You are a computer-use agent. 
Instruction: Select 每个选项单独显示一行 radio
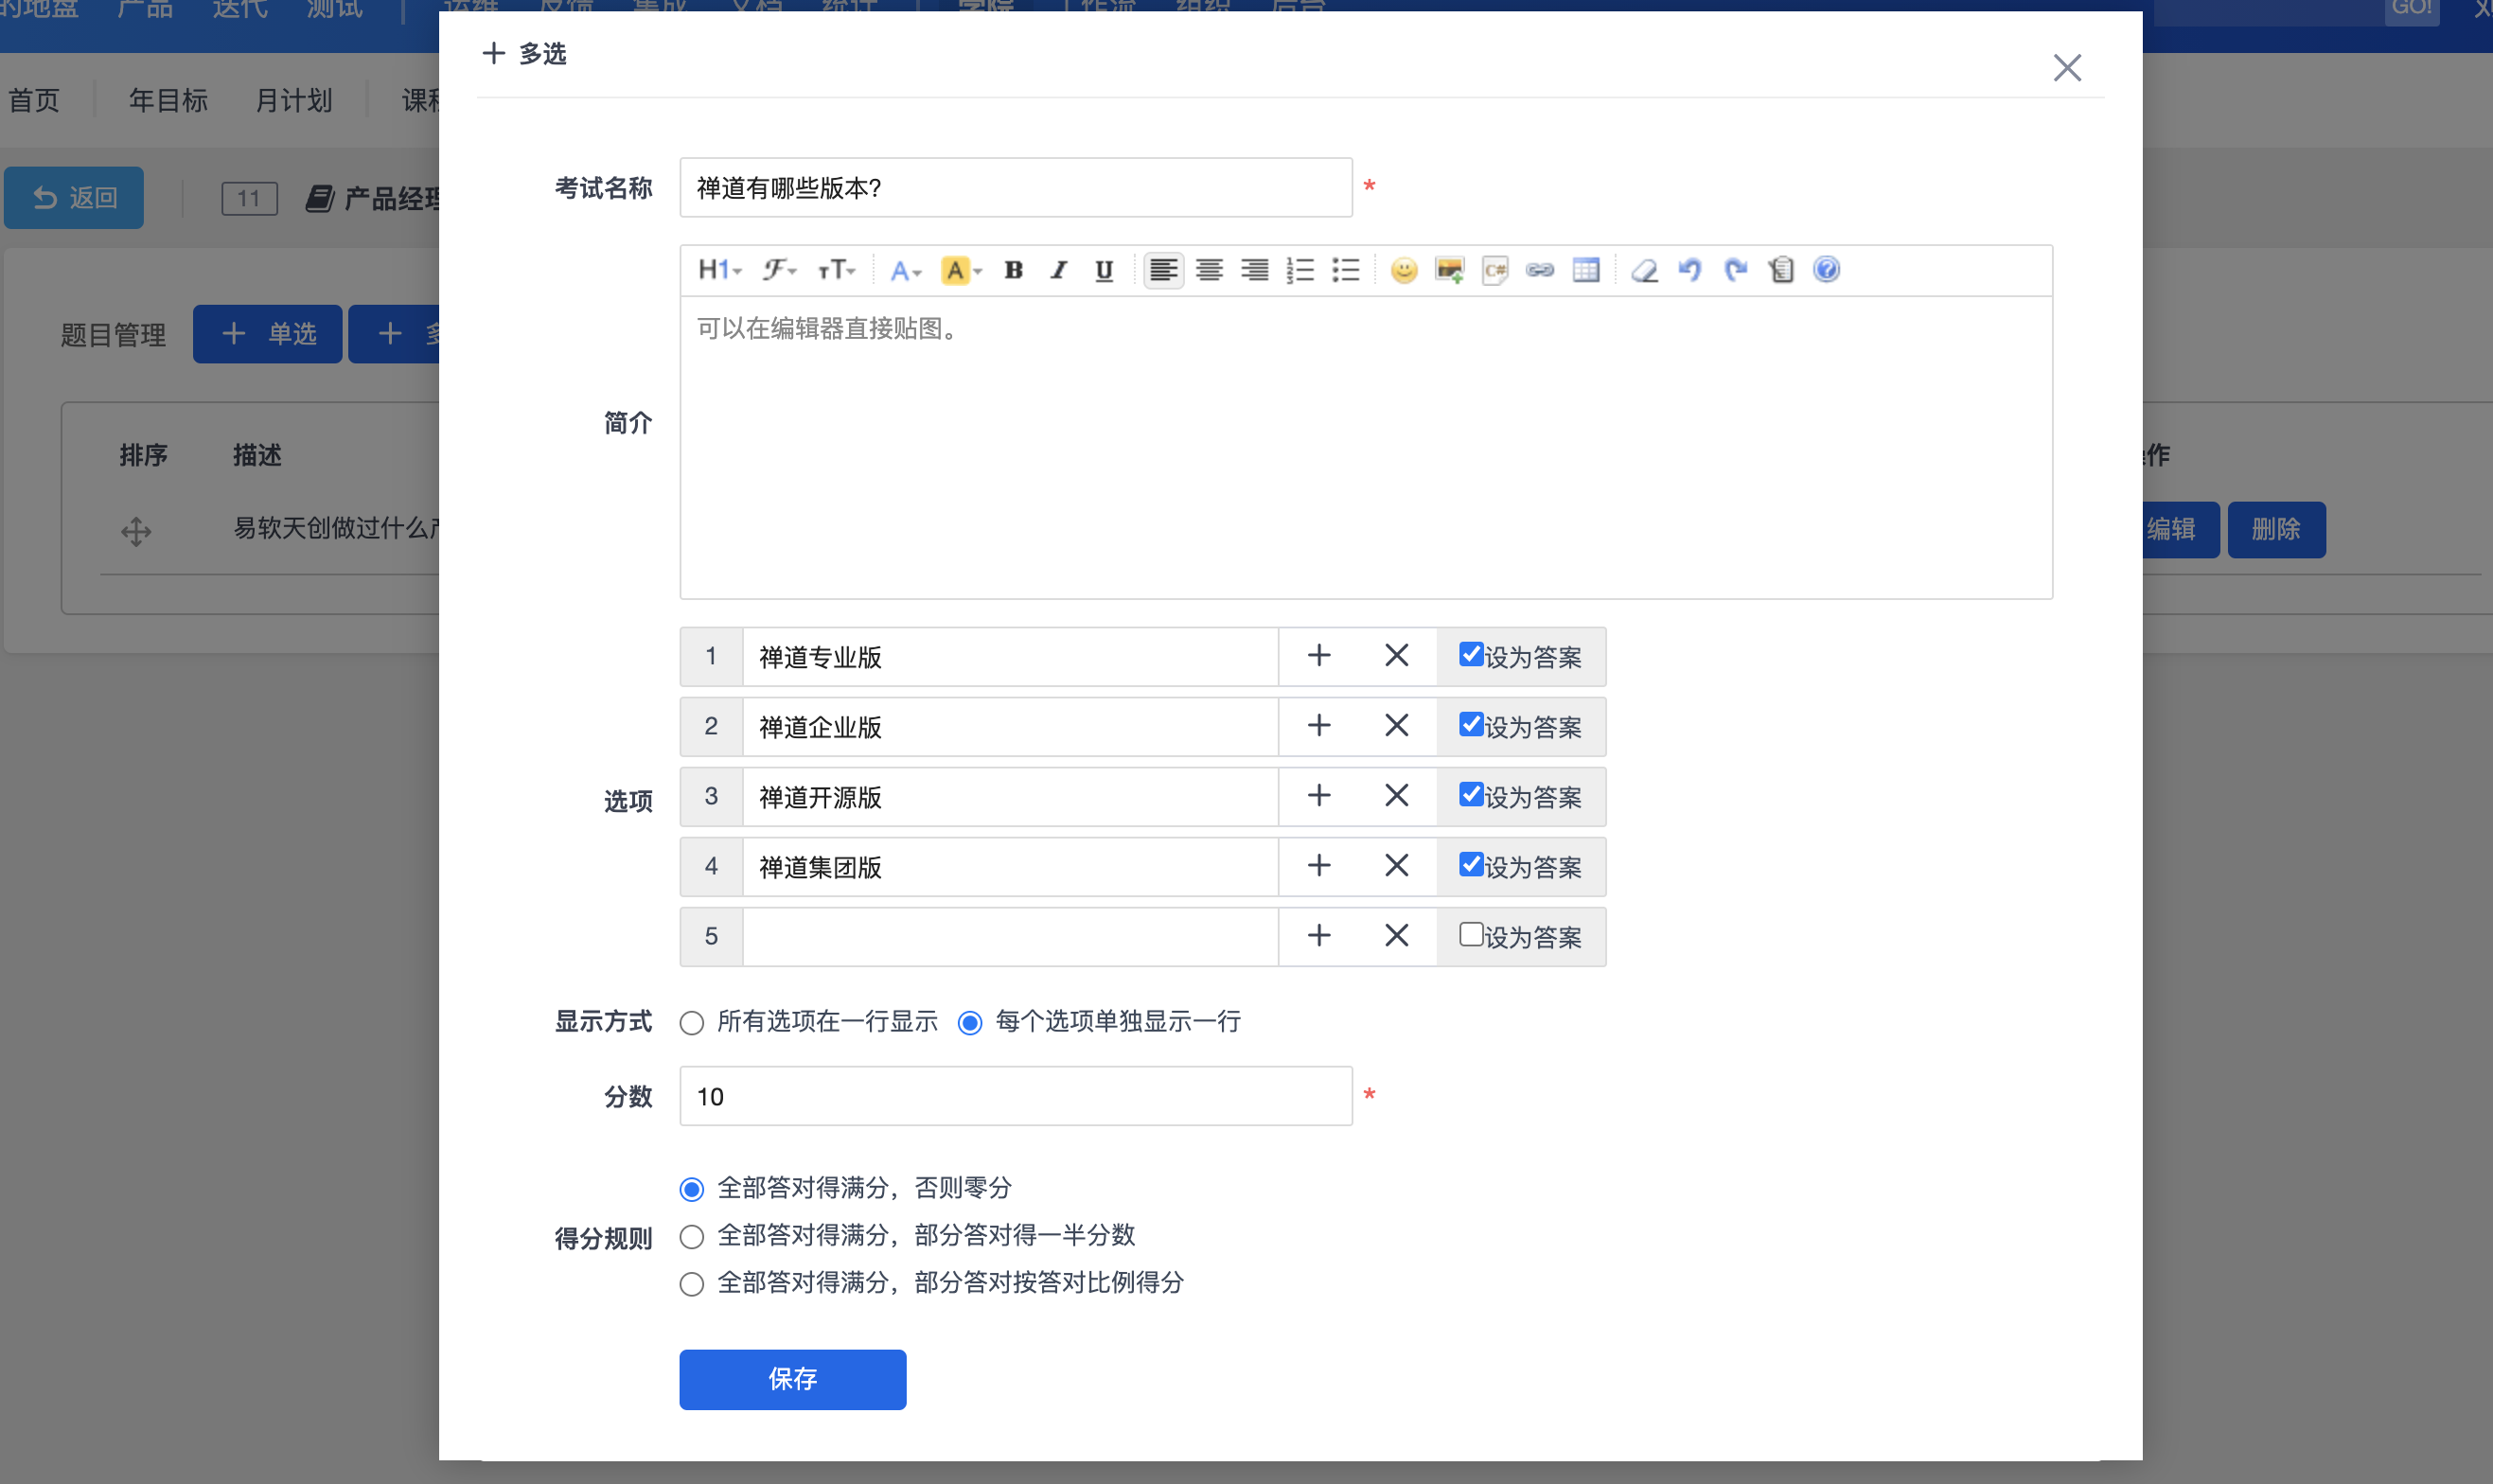pos(969,1023)
